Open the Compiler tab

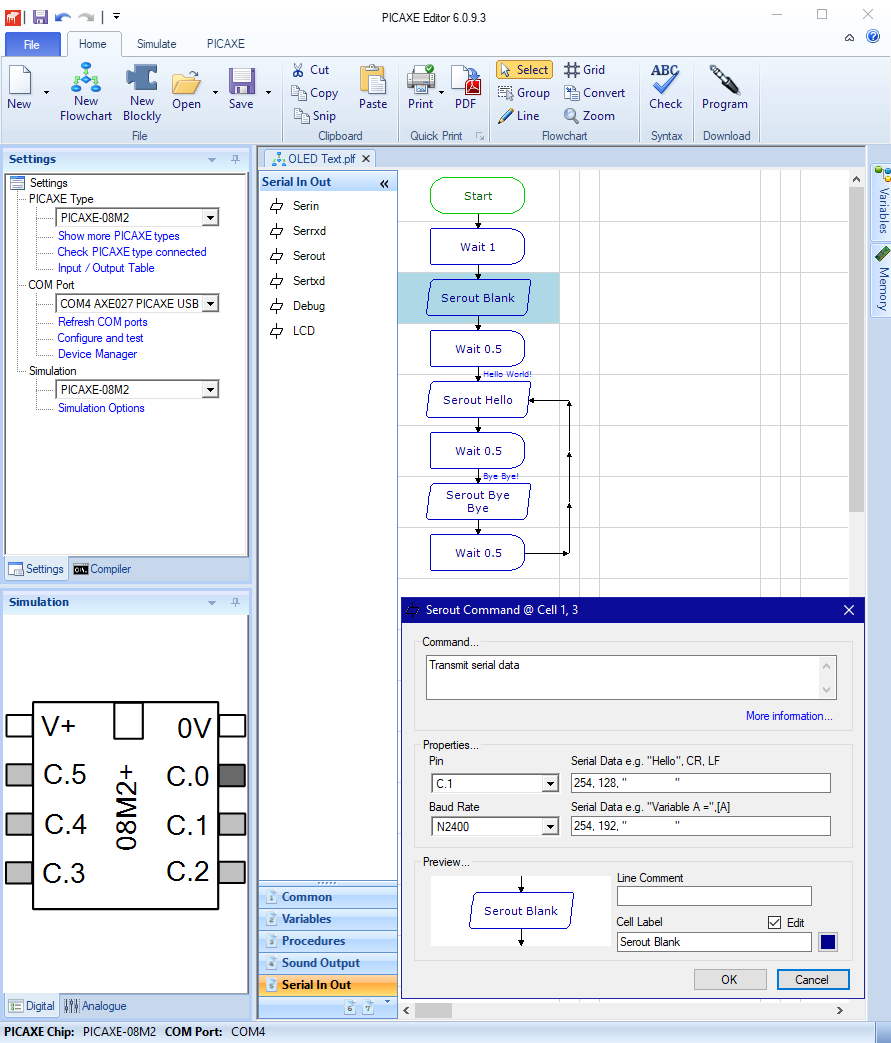pos(102,569)
